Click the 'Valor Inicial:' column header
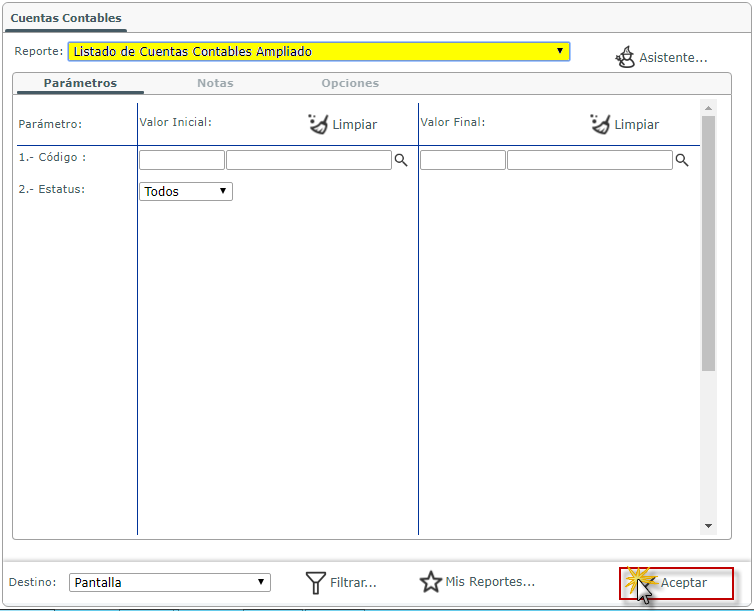 176,122
